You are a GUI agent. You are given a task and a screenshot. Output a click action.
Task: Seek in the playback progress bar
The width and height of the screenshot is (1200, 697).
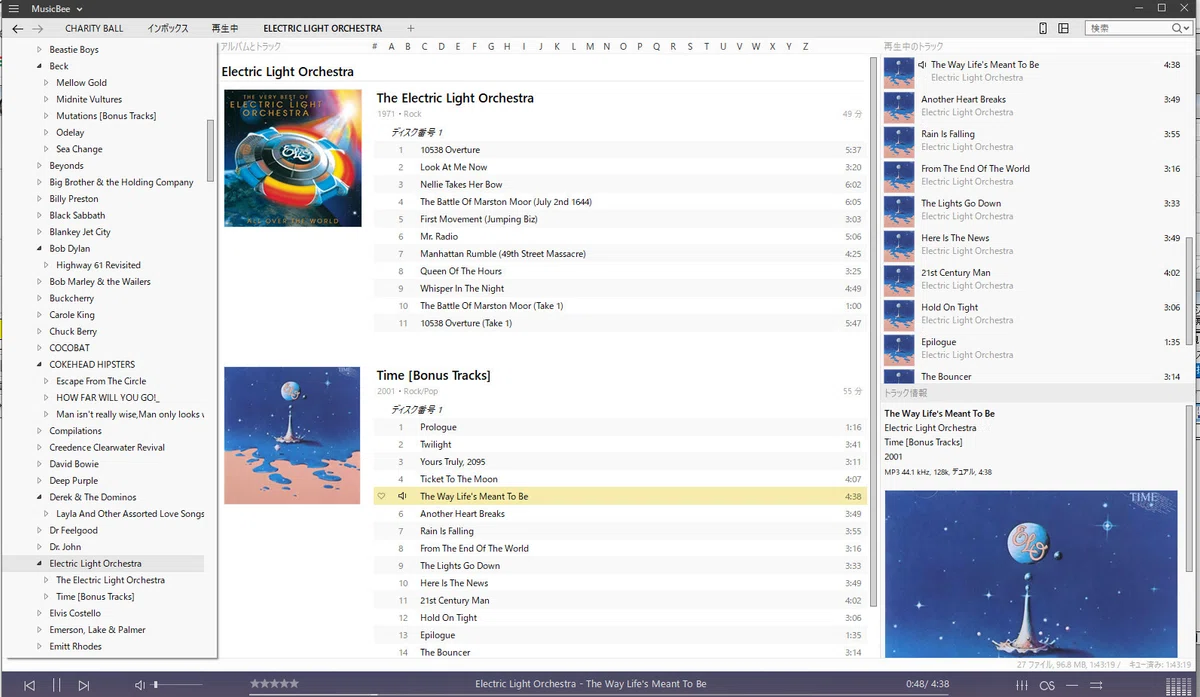pos(600,695)
